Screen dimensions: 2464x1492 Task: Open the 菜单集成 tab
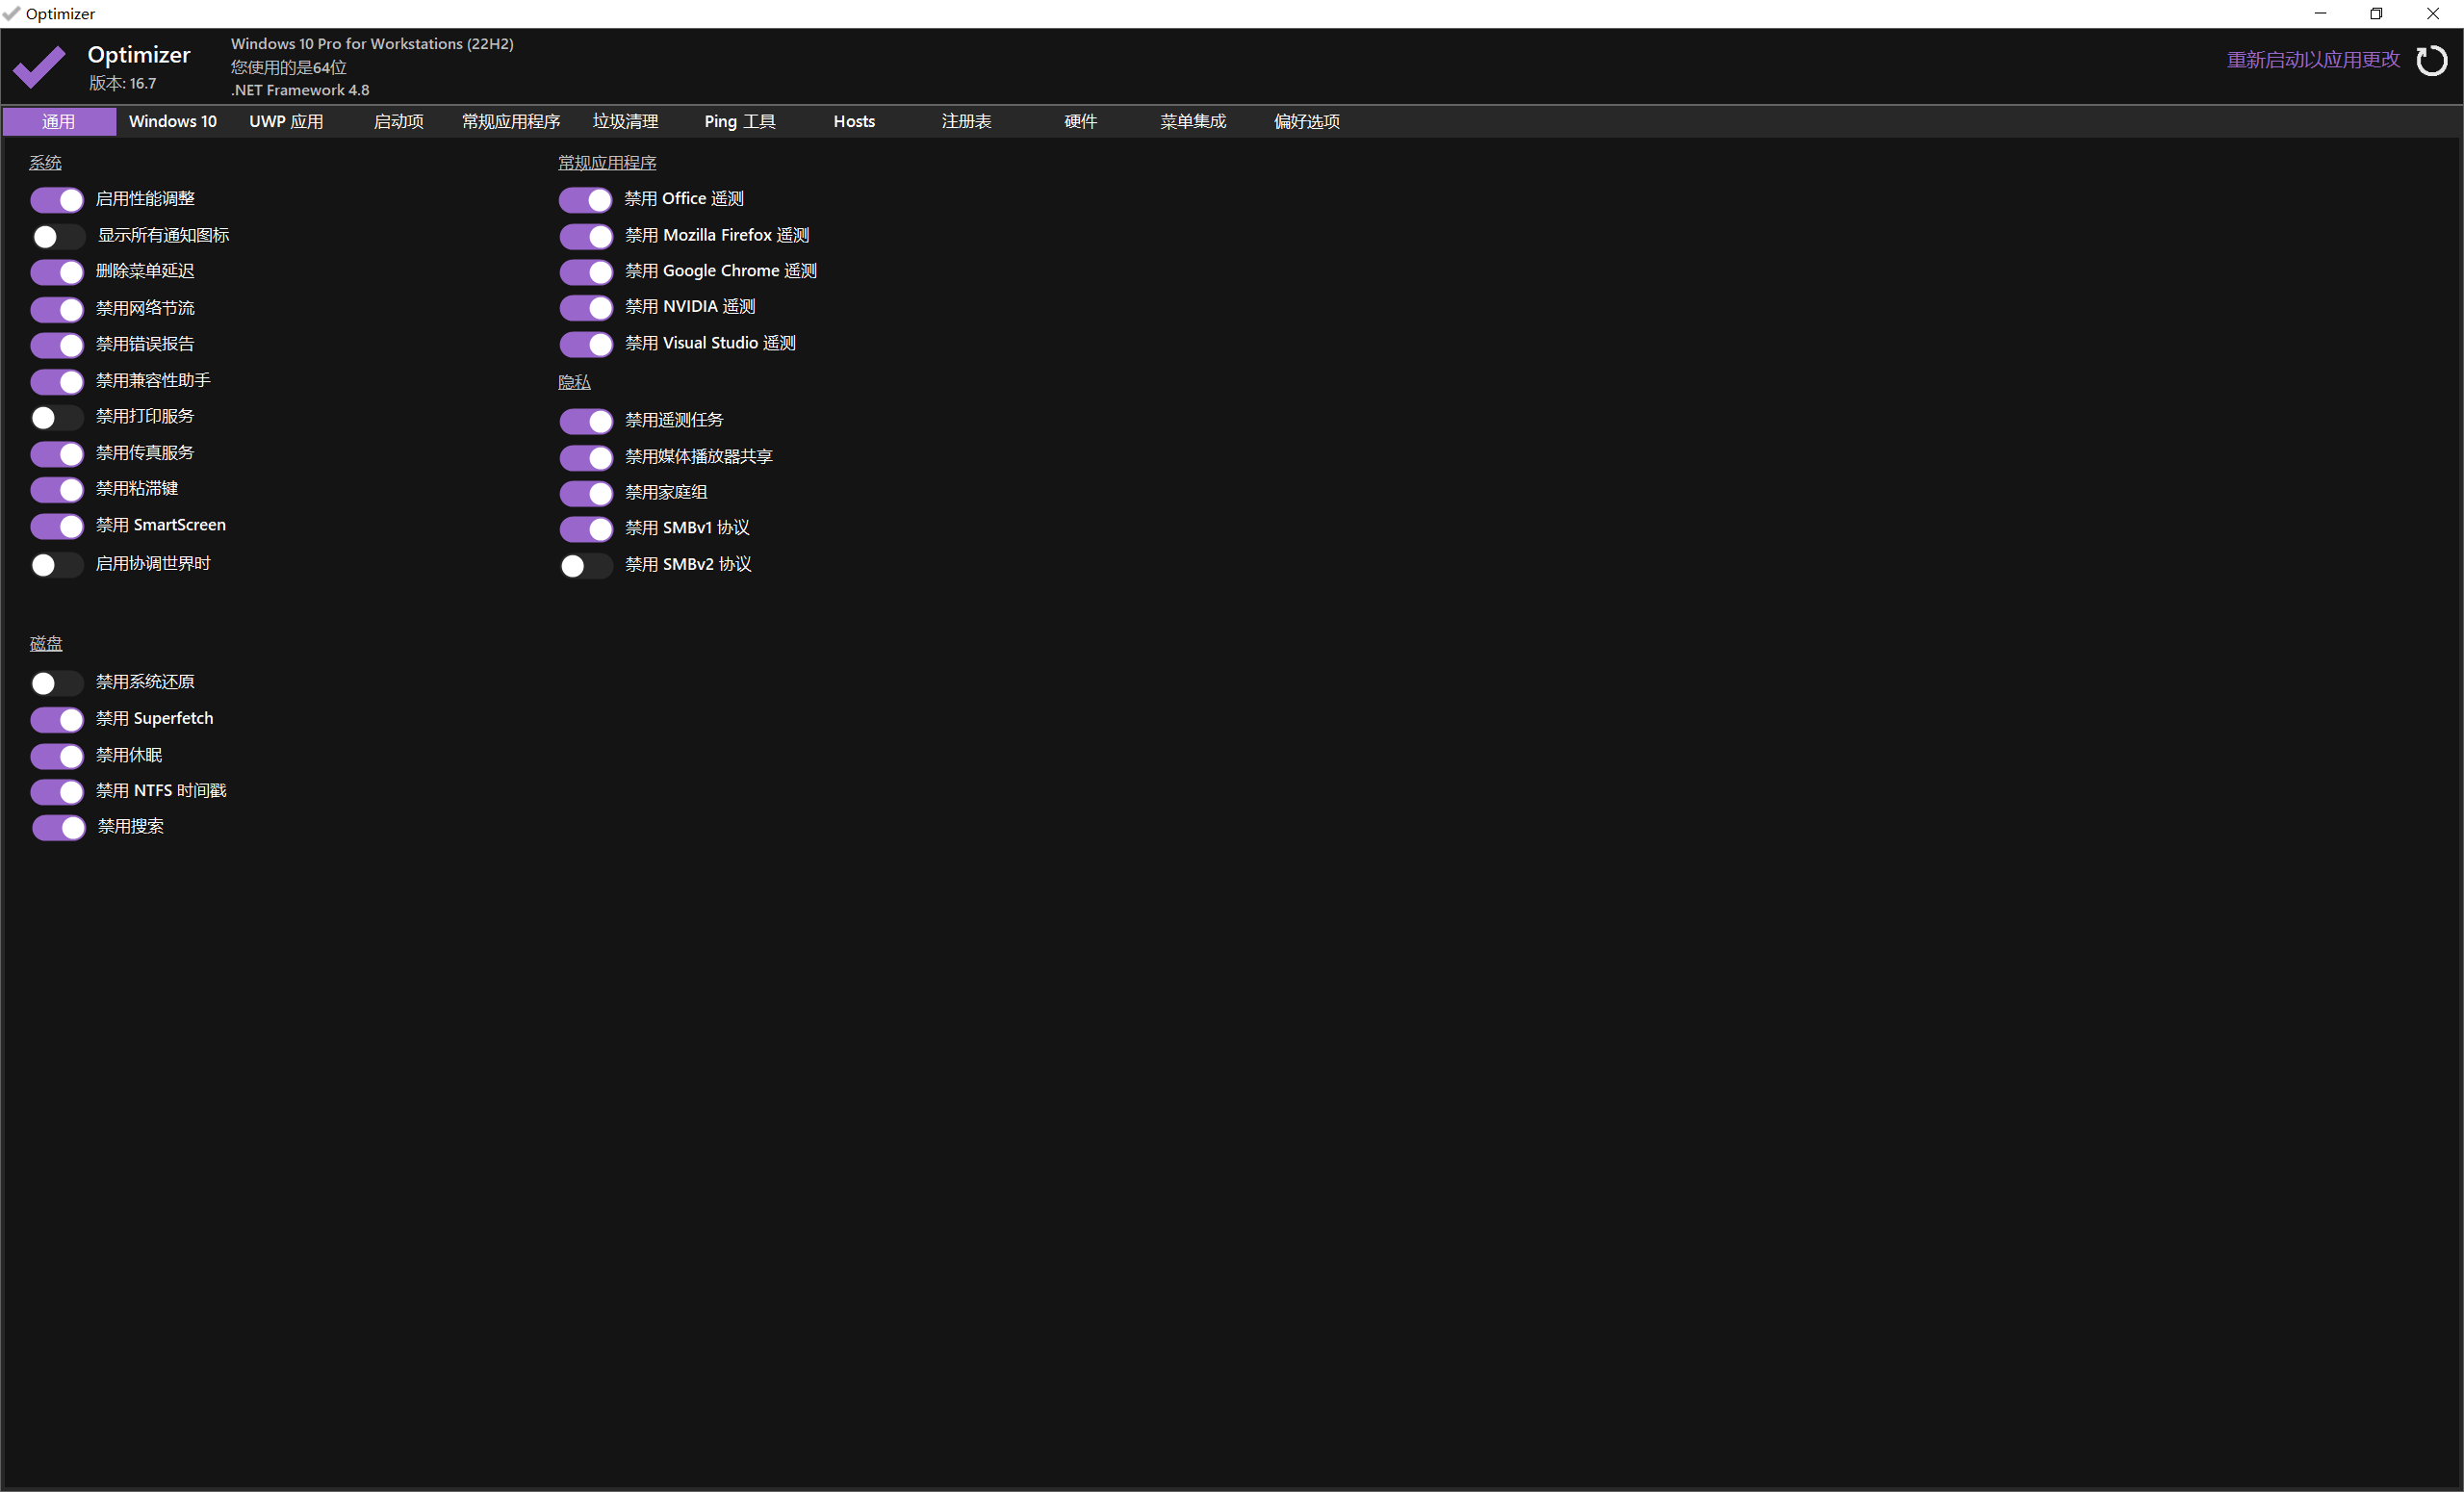[x=1194, y=122]
